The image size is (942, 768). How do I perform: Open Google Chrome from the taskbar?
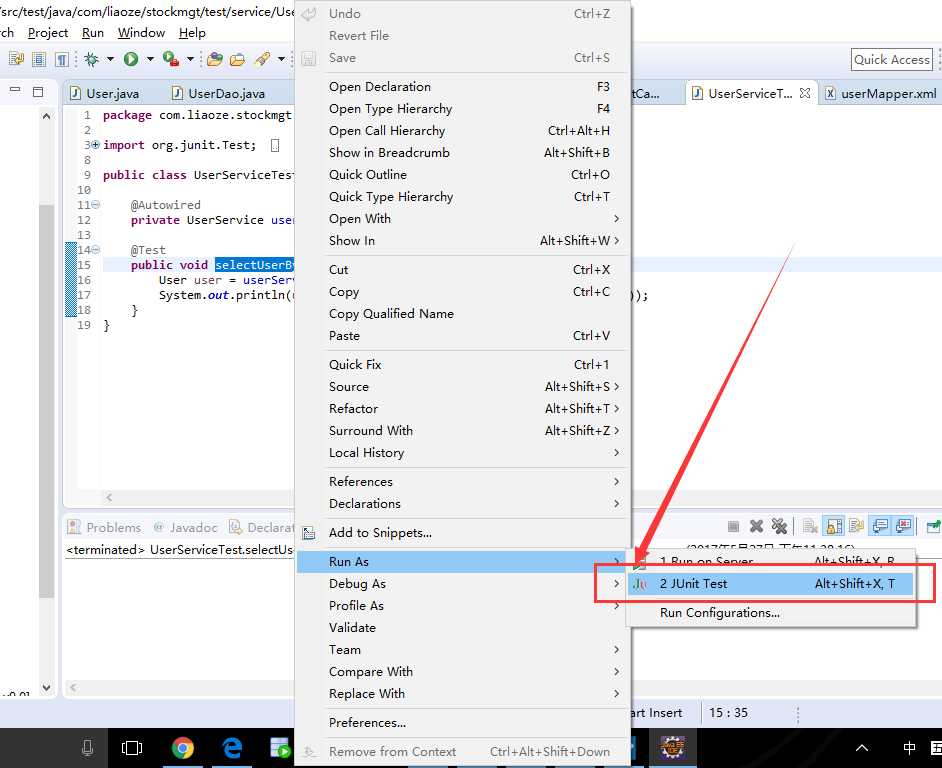[x=182, y=748]
